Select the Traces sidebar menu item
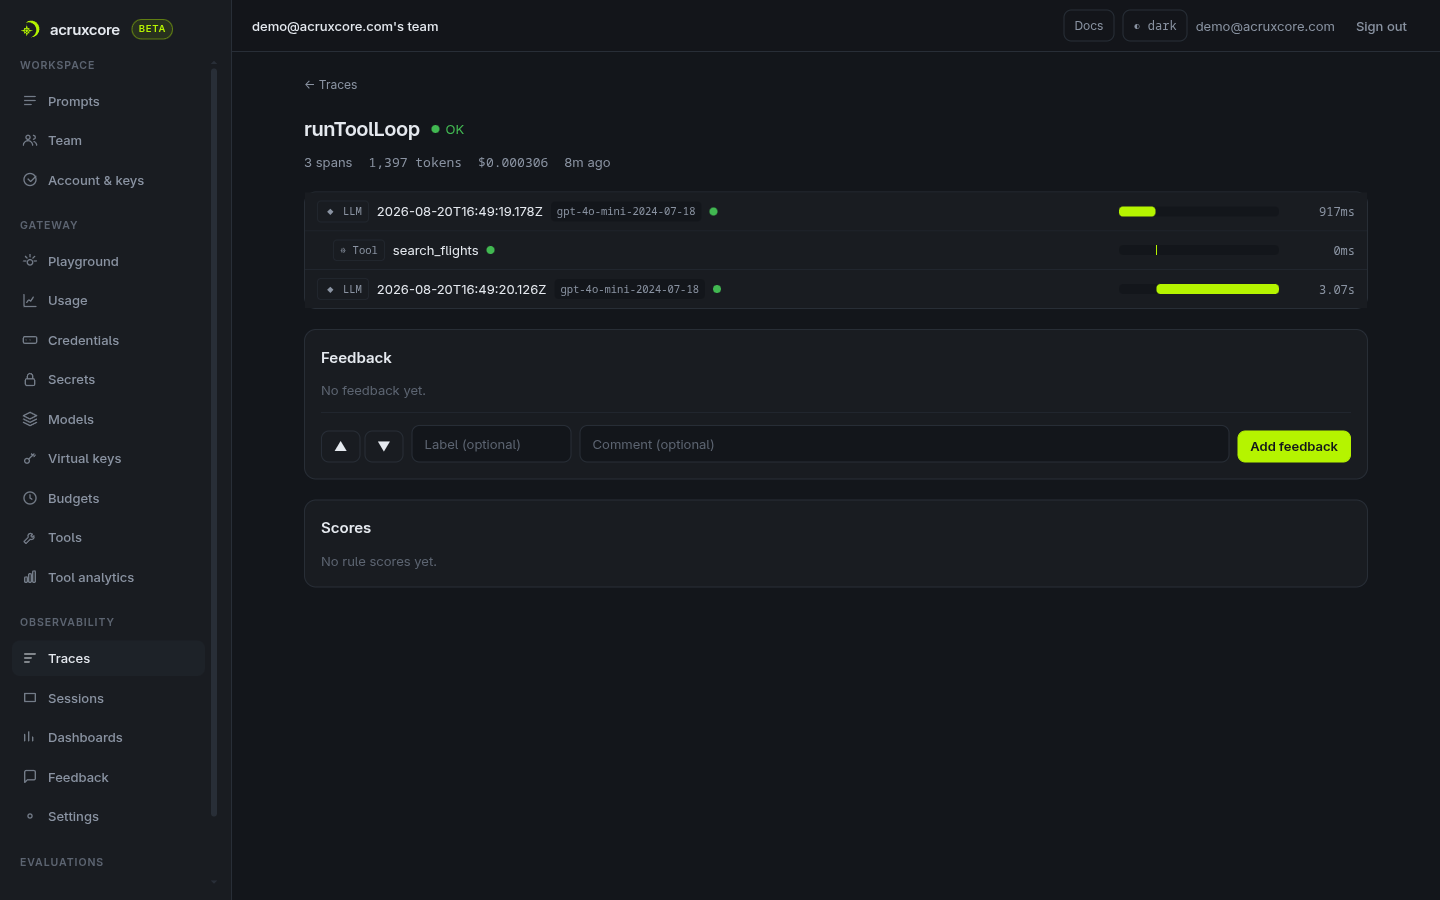Viewport: 1440px width, 900px height. (x=108, y=658)
